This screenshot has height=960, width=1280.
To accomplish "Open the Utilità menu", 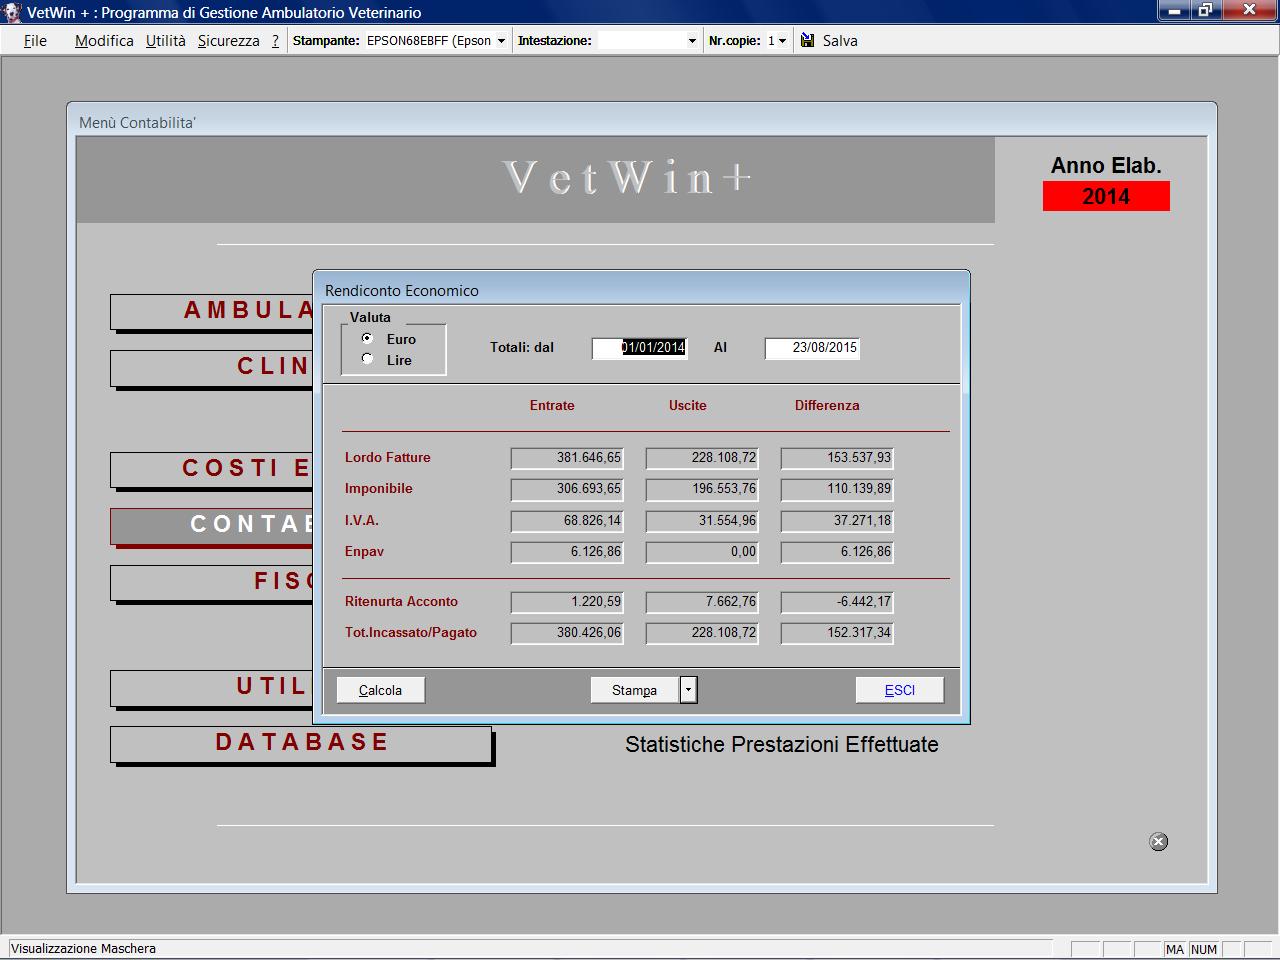I will pos(166,41).
